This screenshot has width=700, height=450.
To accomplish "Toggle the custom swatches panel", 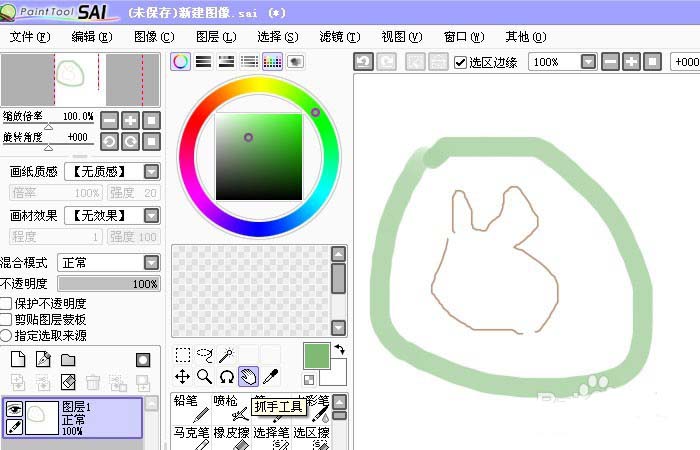I will click(x=272, y=62).
